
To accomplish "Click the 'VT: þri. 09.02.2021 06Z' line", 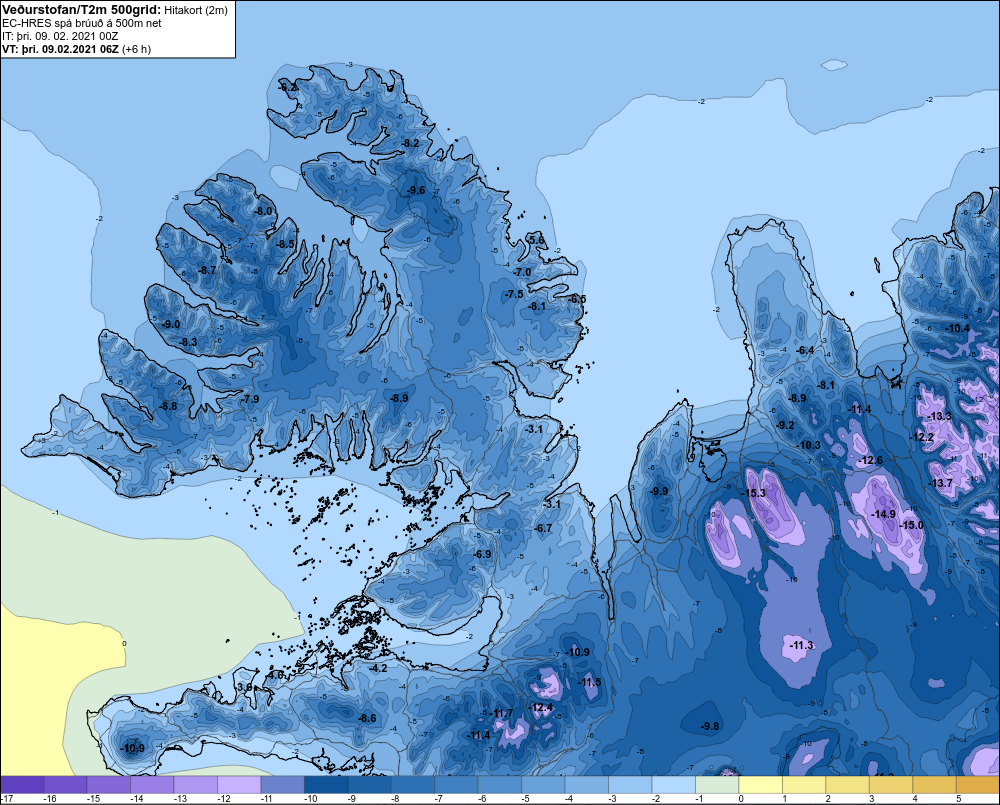I will tap(60, 49).
